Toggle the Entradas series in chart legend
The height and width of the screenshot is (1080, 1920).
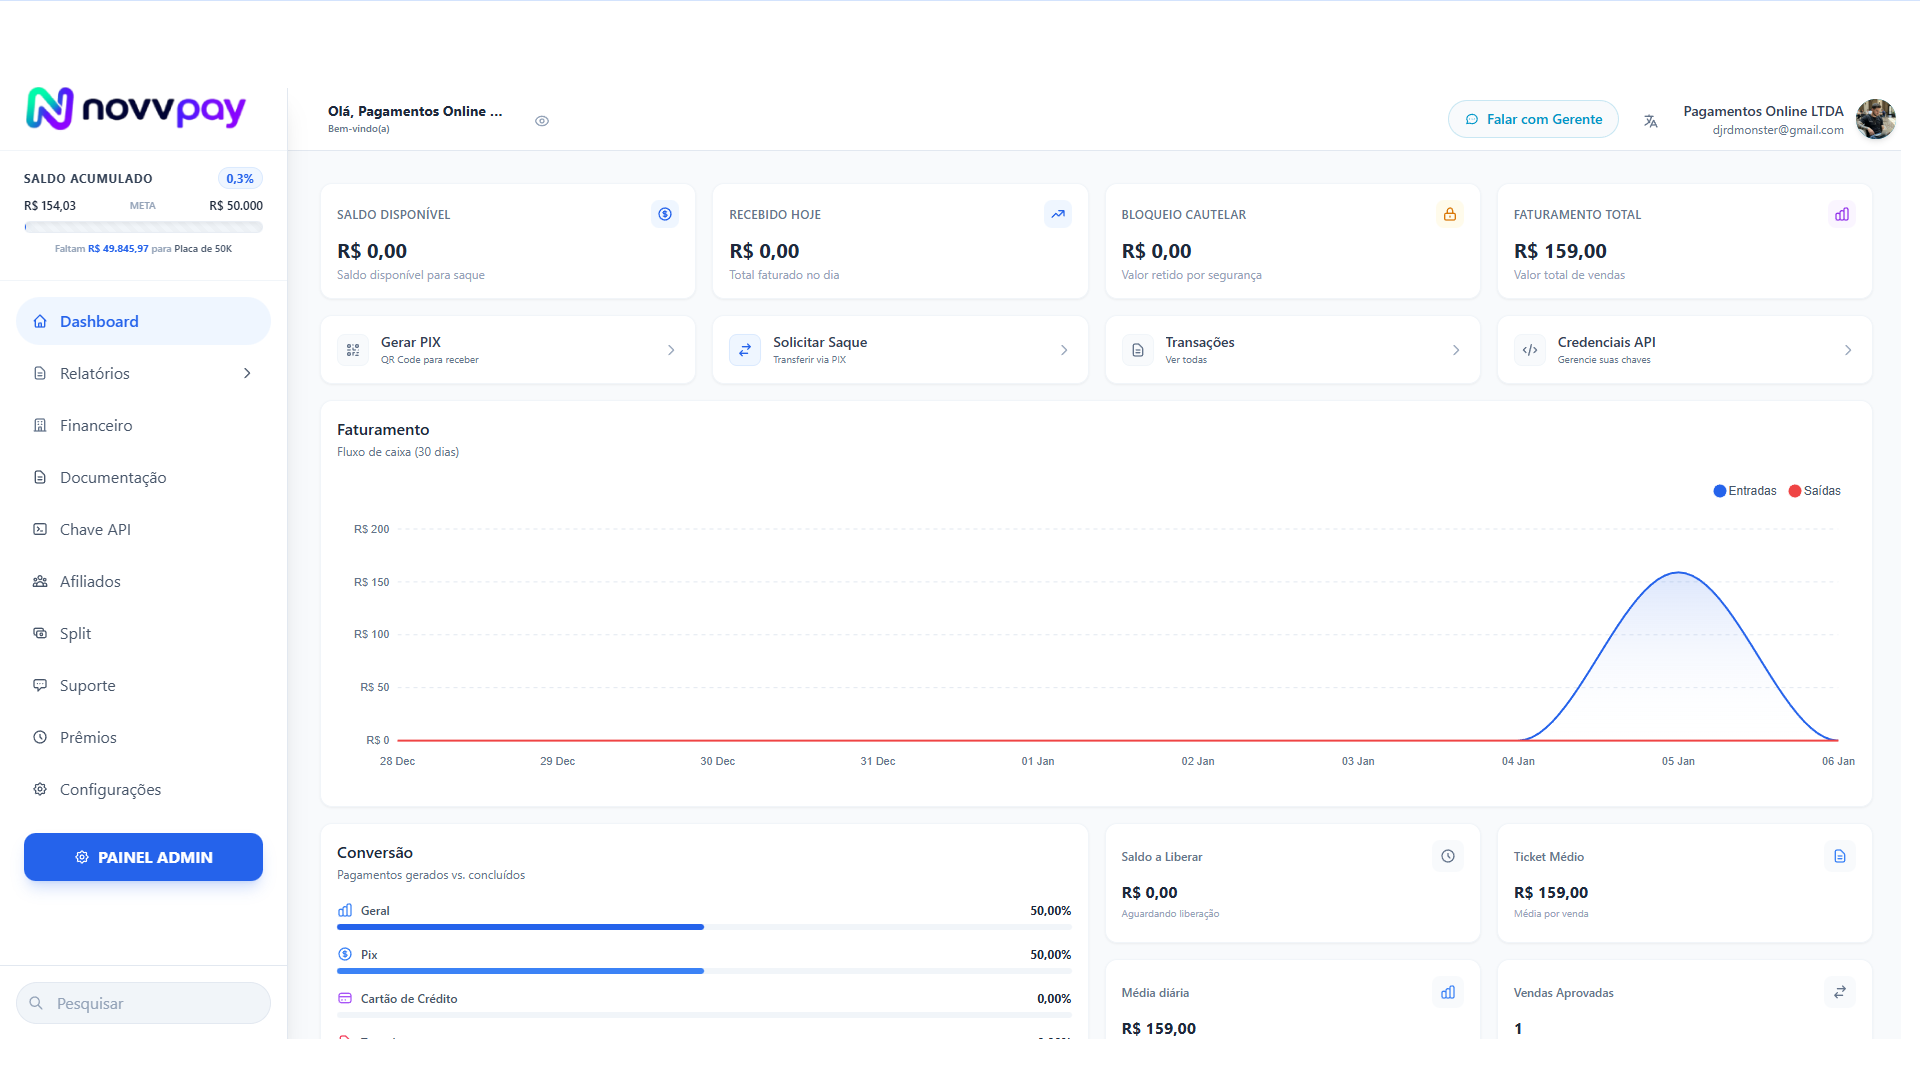click(x=1745, y=491)
